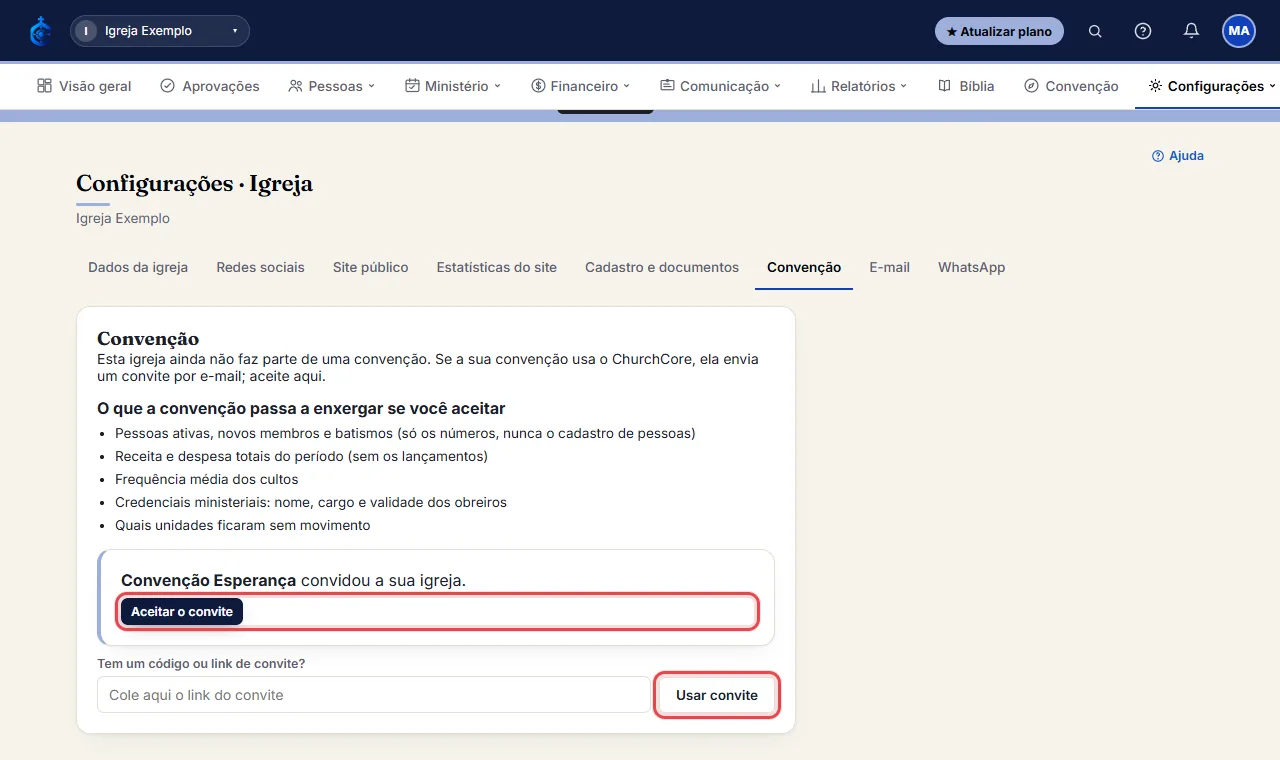Open the Estatísticas do site tab

[x=496, y=267]
